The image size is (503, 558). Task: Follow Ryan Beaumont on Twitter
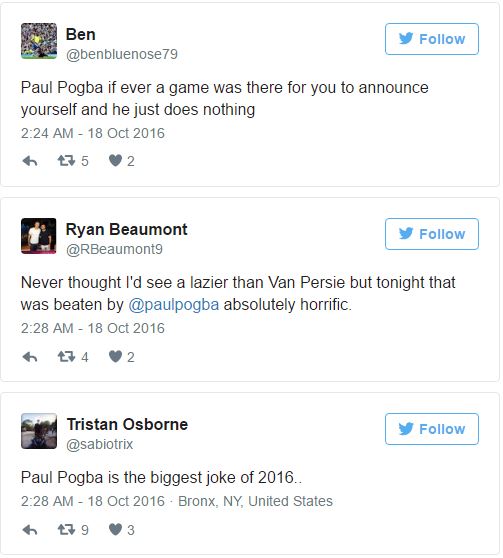tap(431, 234)
